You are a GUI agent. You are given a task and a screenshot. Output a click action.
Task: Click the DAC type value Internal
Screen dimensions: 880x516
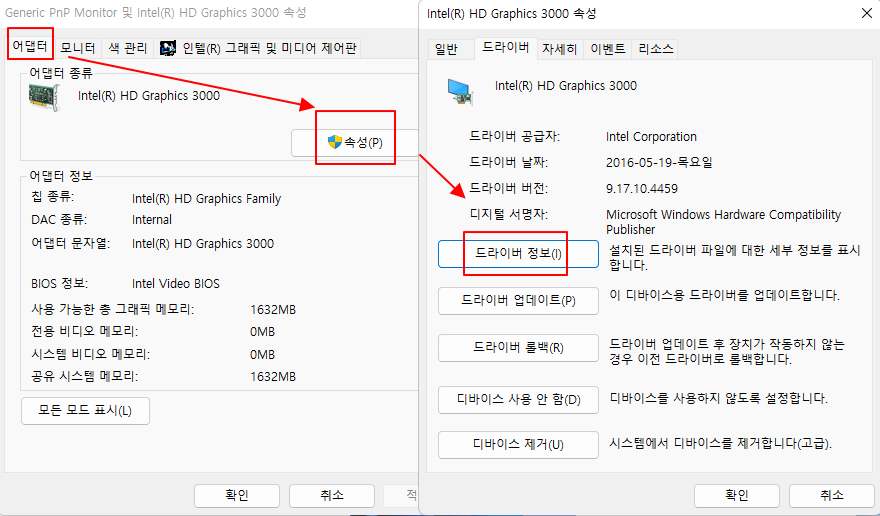coord(152,220)
